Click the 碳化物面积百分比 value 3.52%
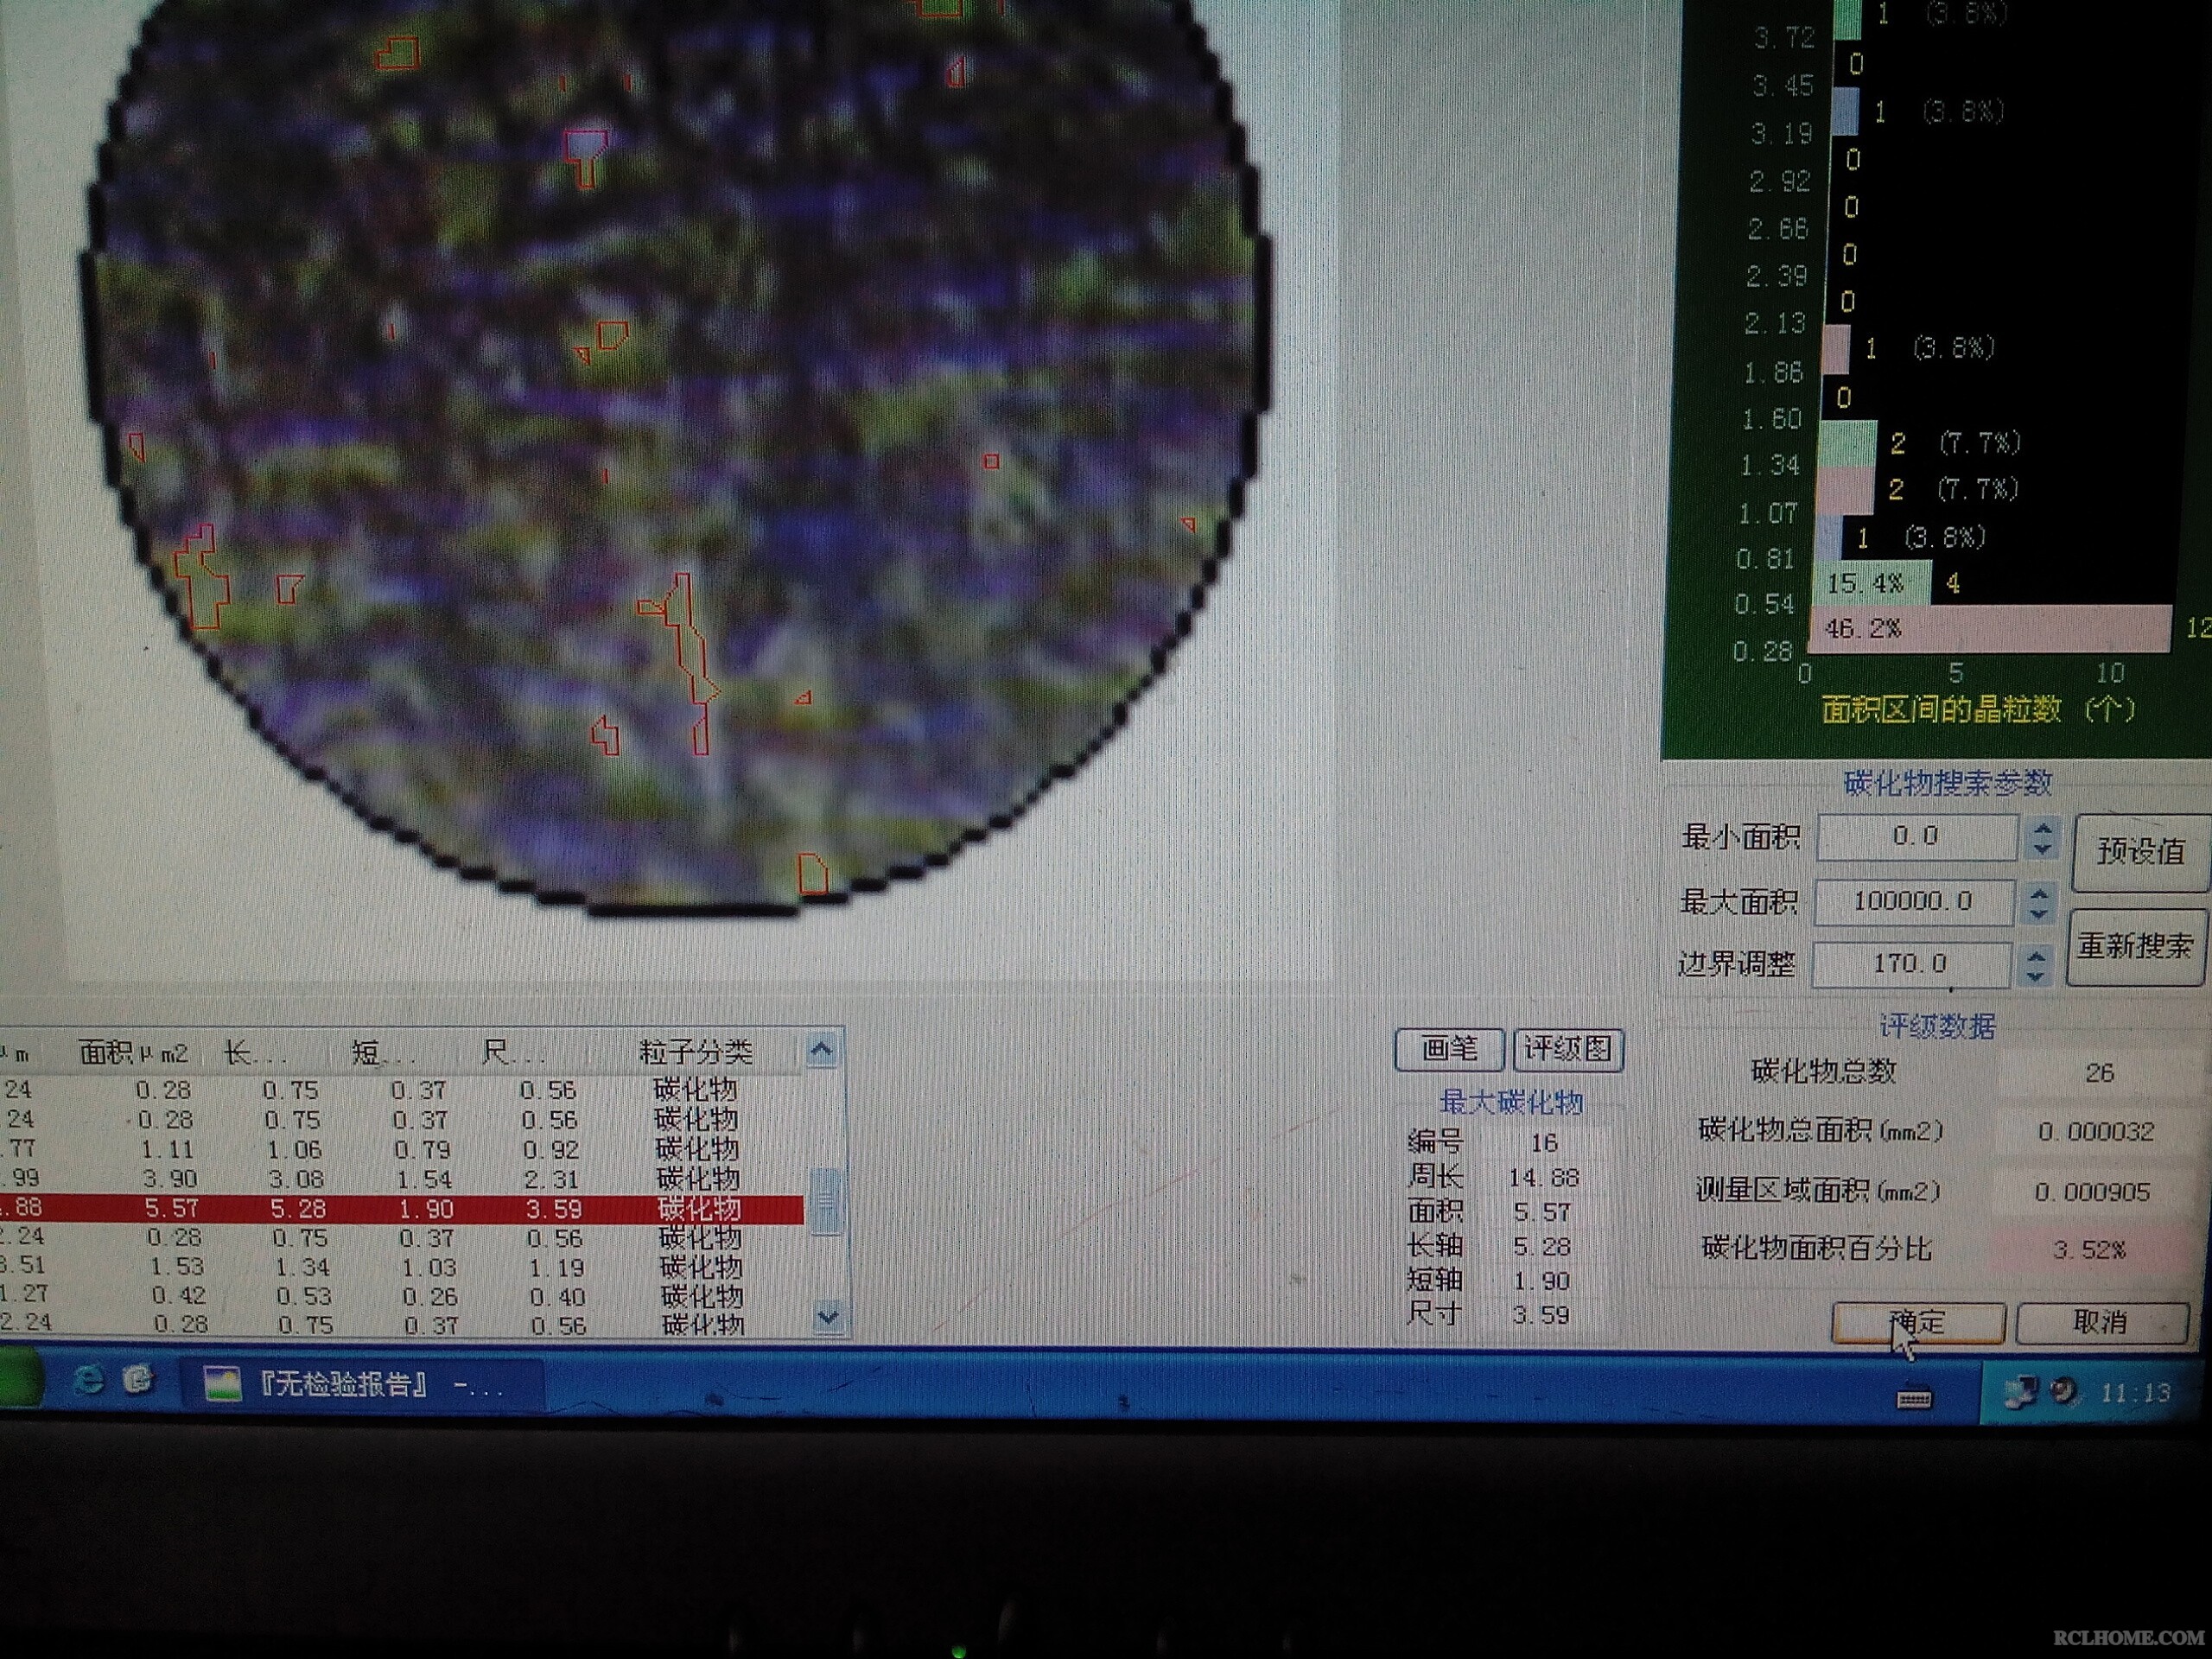 click(x=2090, y=1250)
